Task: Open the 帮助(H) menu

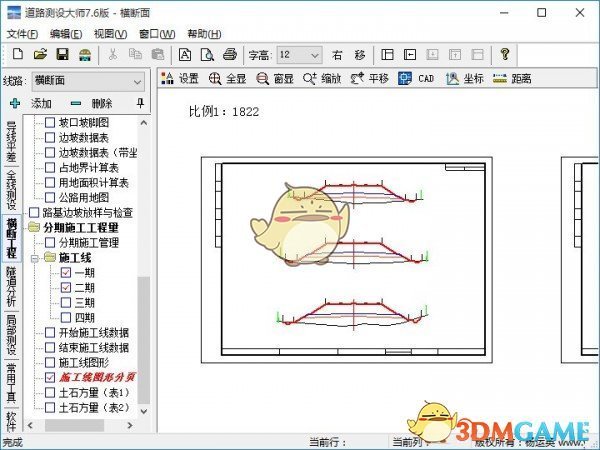Action: (204, 34)
